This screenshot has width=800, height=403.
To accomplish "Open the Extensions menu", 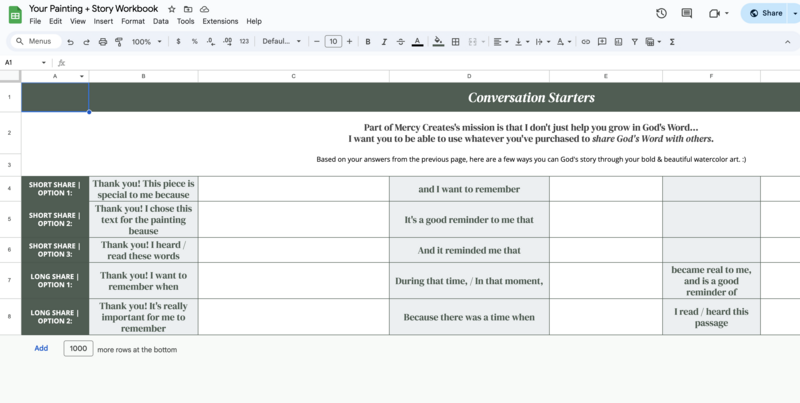I will pos(220,21).
